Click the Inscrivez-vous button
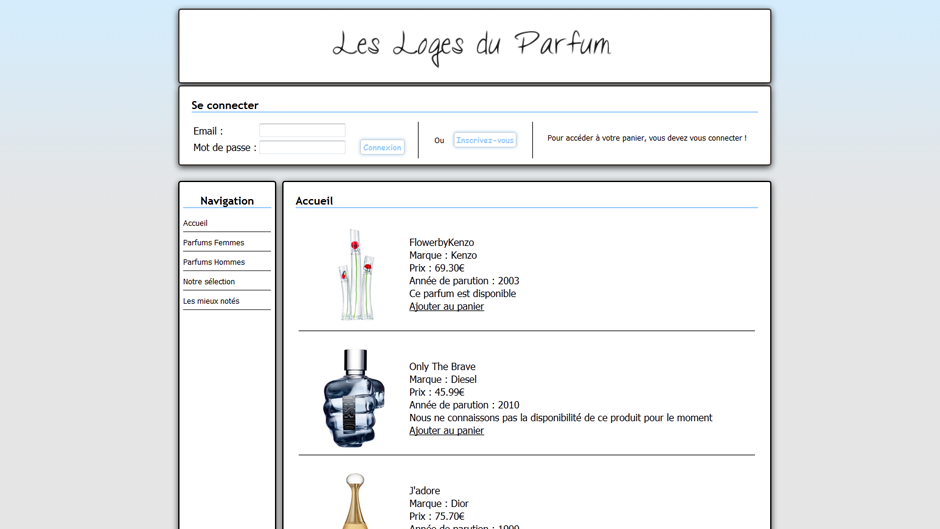940x529 pixels. point(485,140)
